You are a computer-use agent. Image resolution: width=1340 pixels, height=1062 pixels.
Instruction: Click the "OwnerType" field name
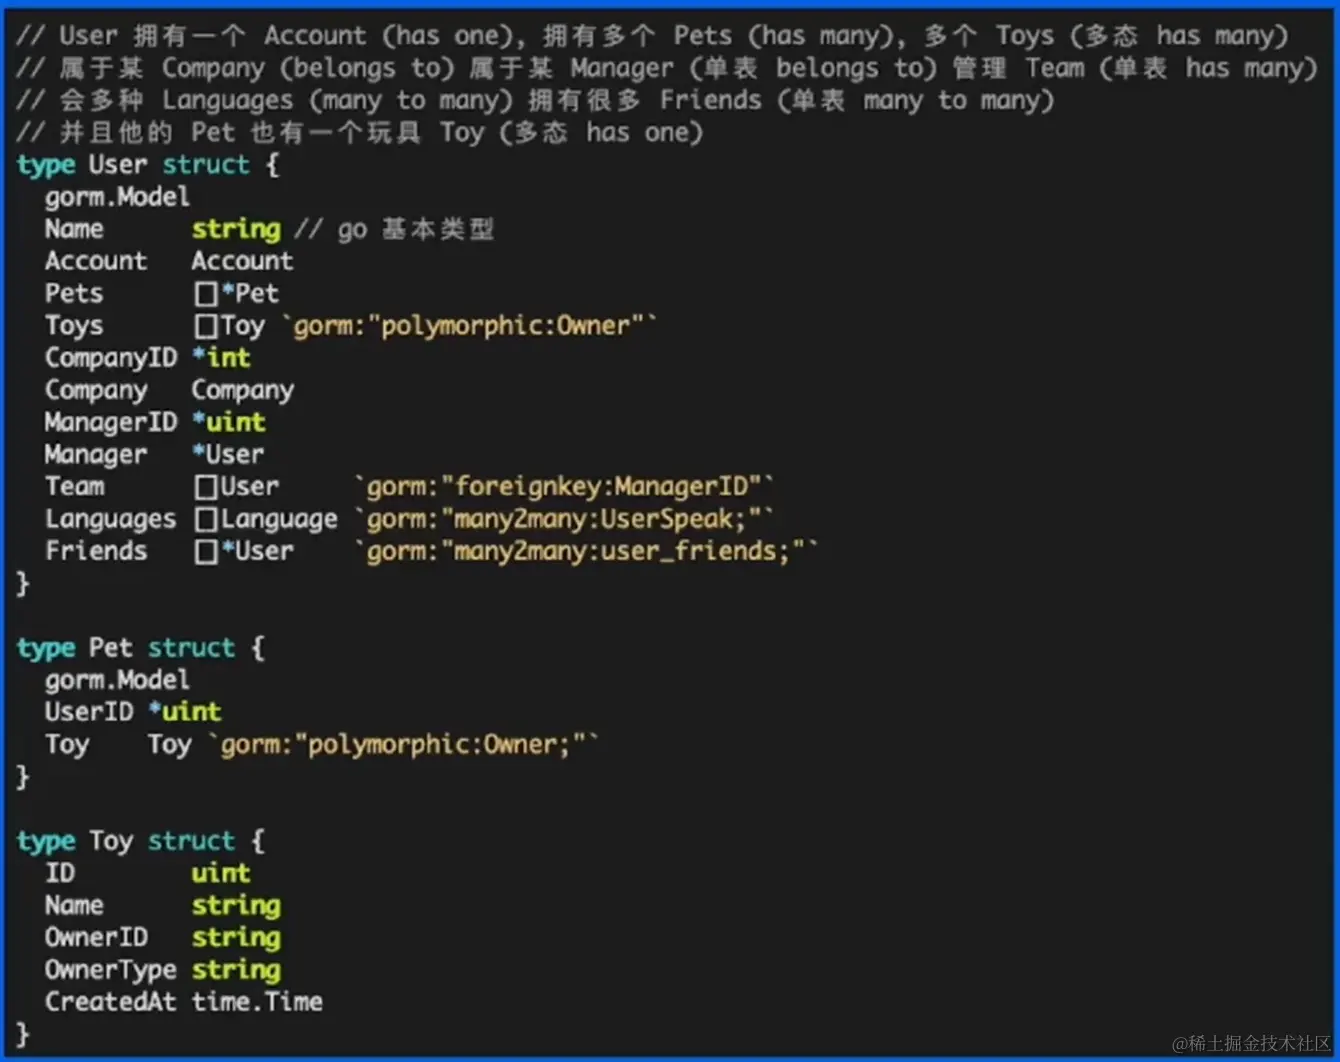pyautogui.click(x=110, y=969)
